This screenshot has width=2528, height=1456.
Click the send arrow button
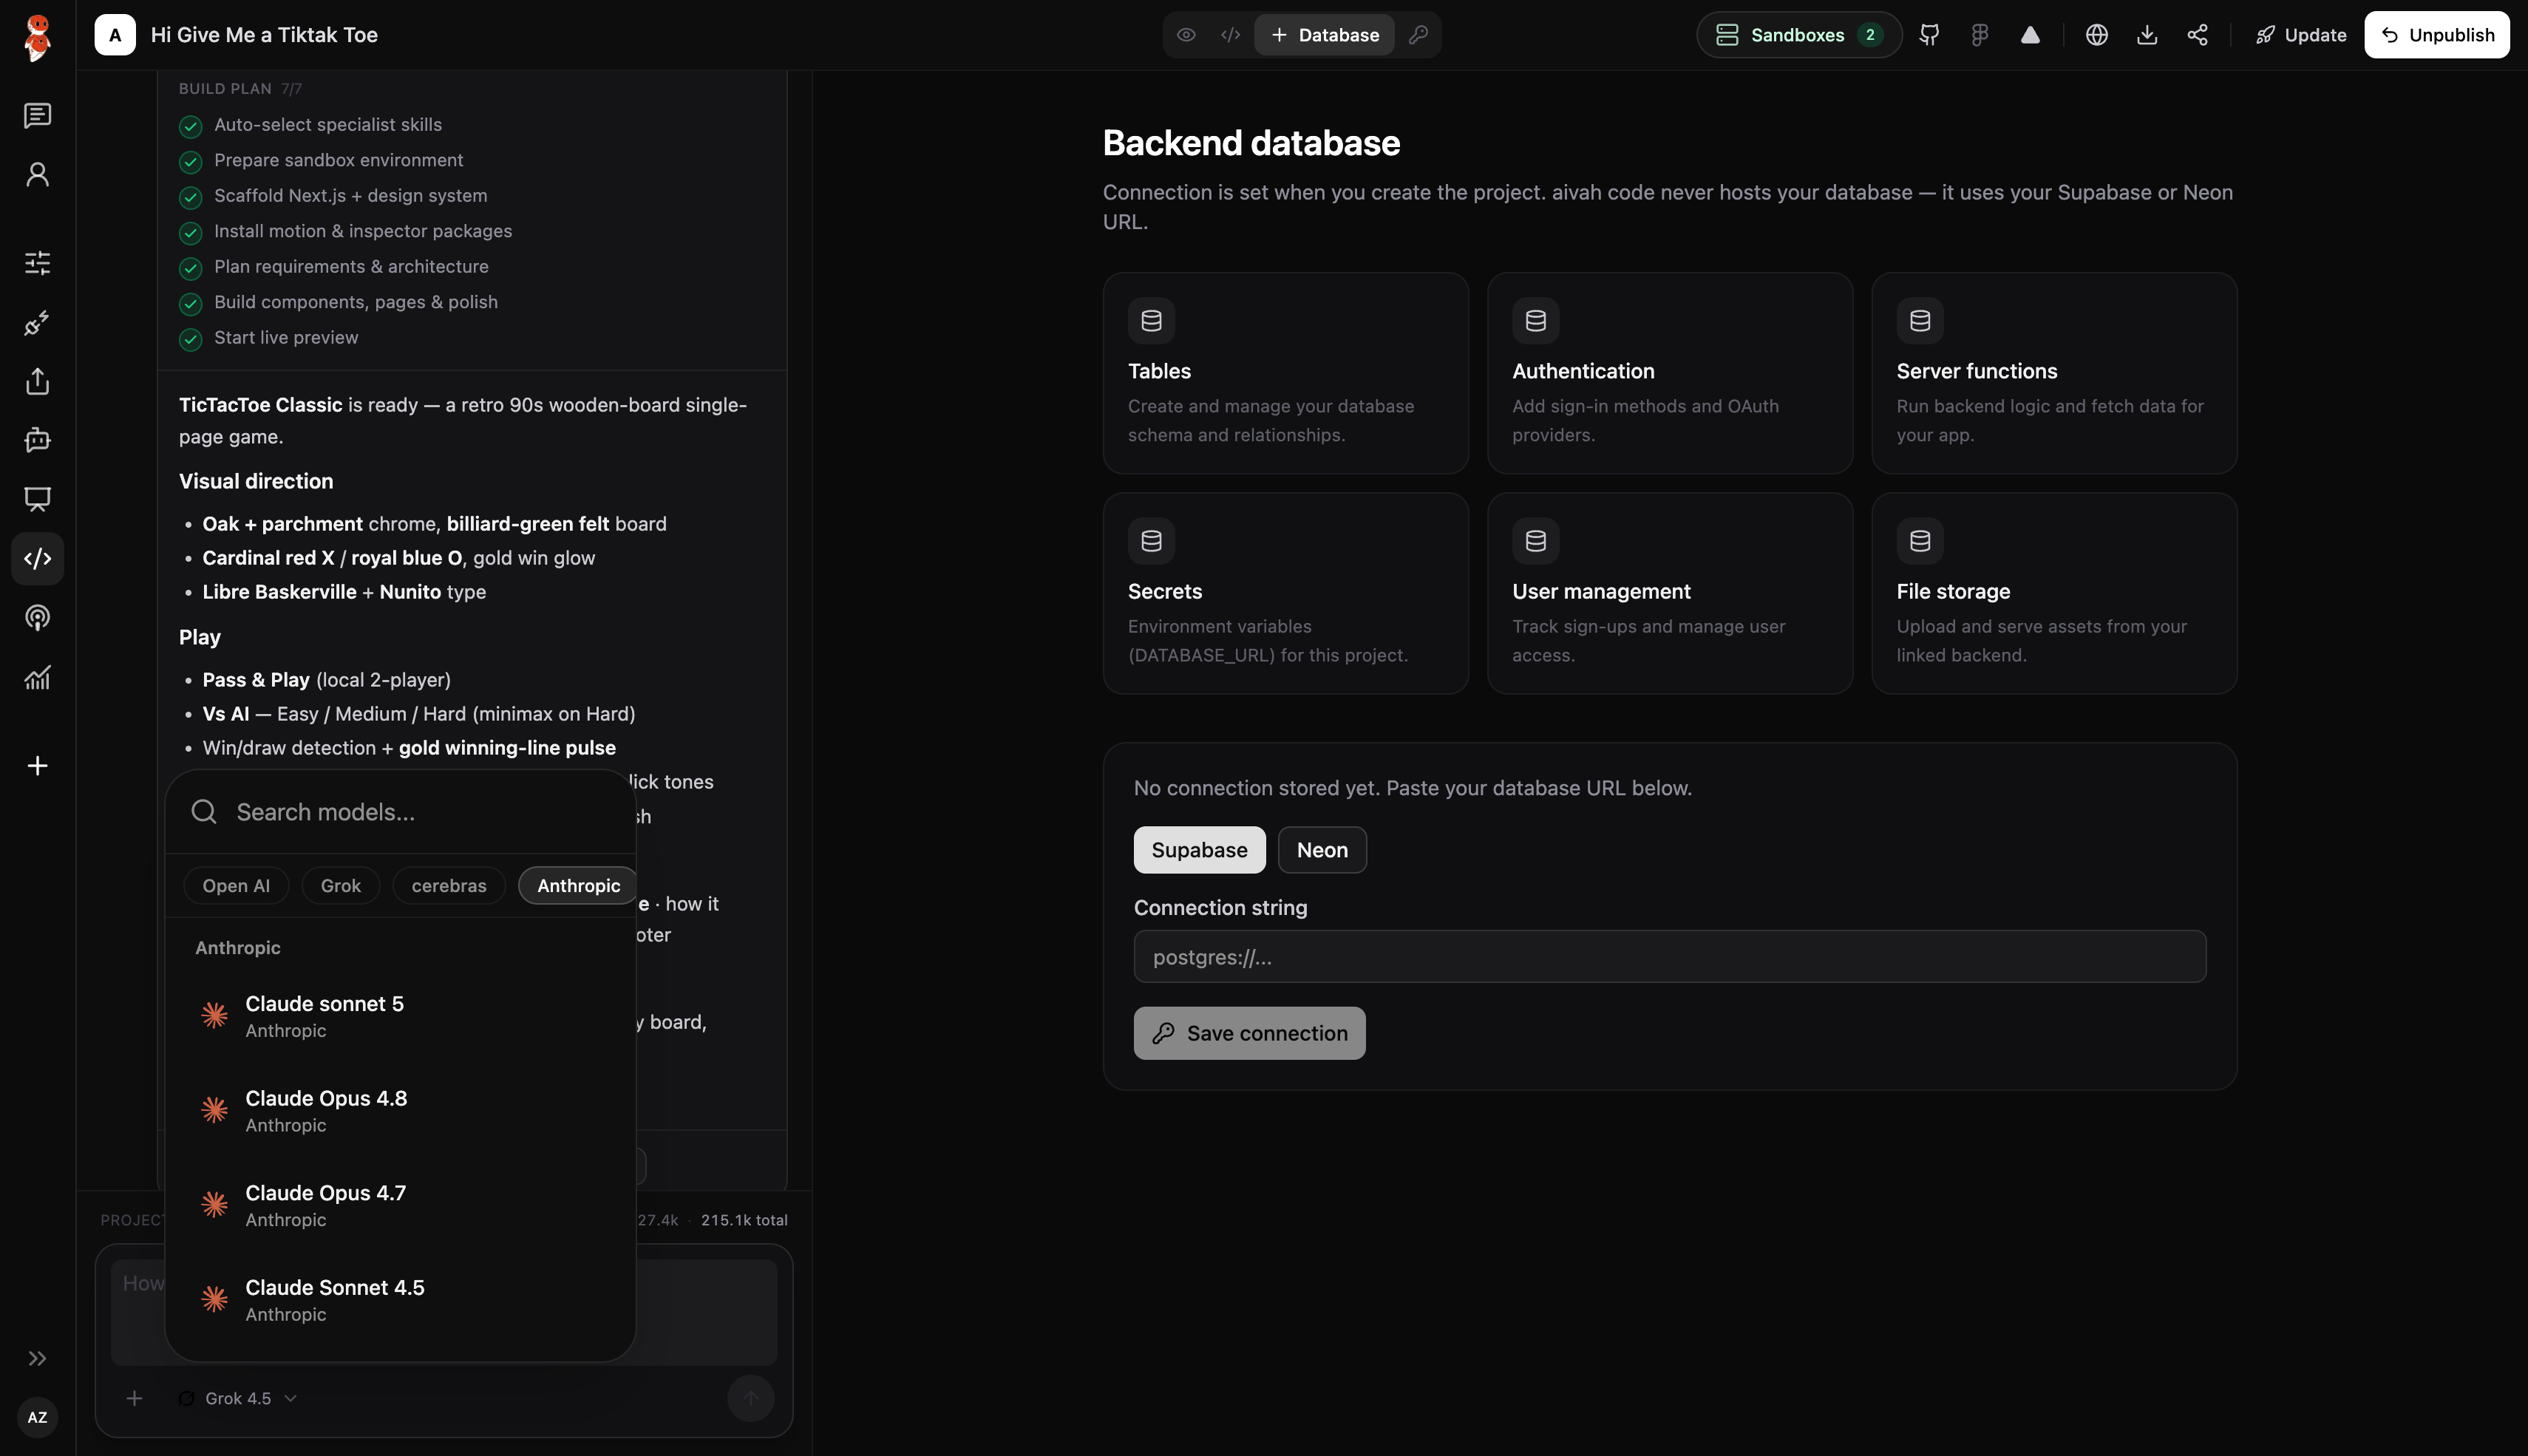pos(751,1398)
